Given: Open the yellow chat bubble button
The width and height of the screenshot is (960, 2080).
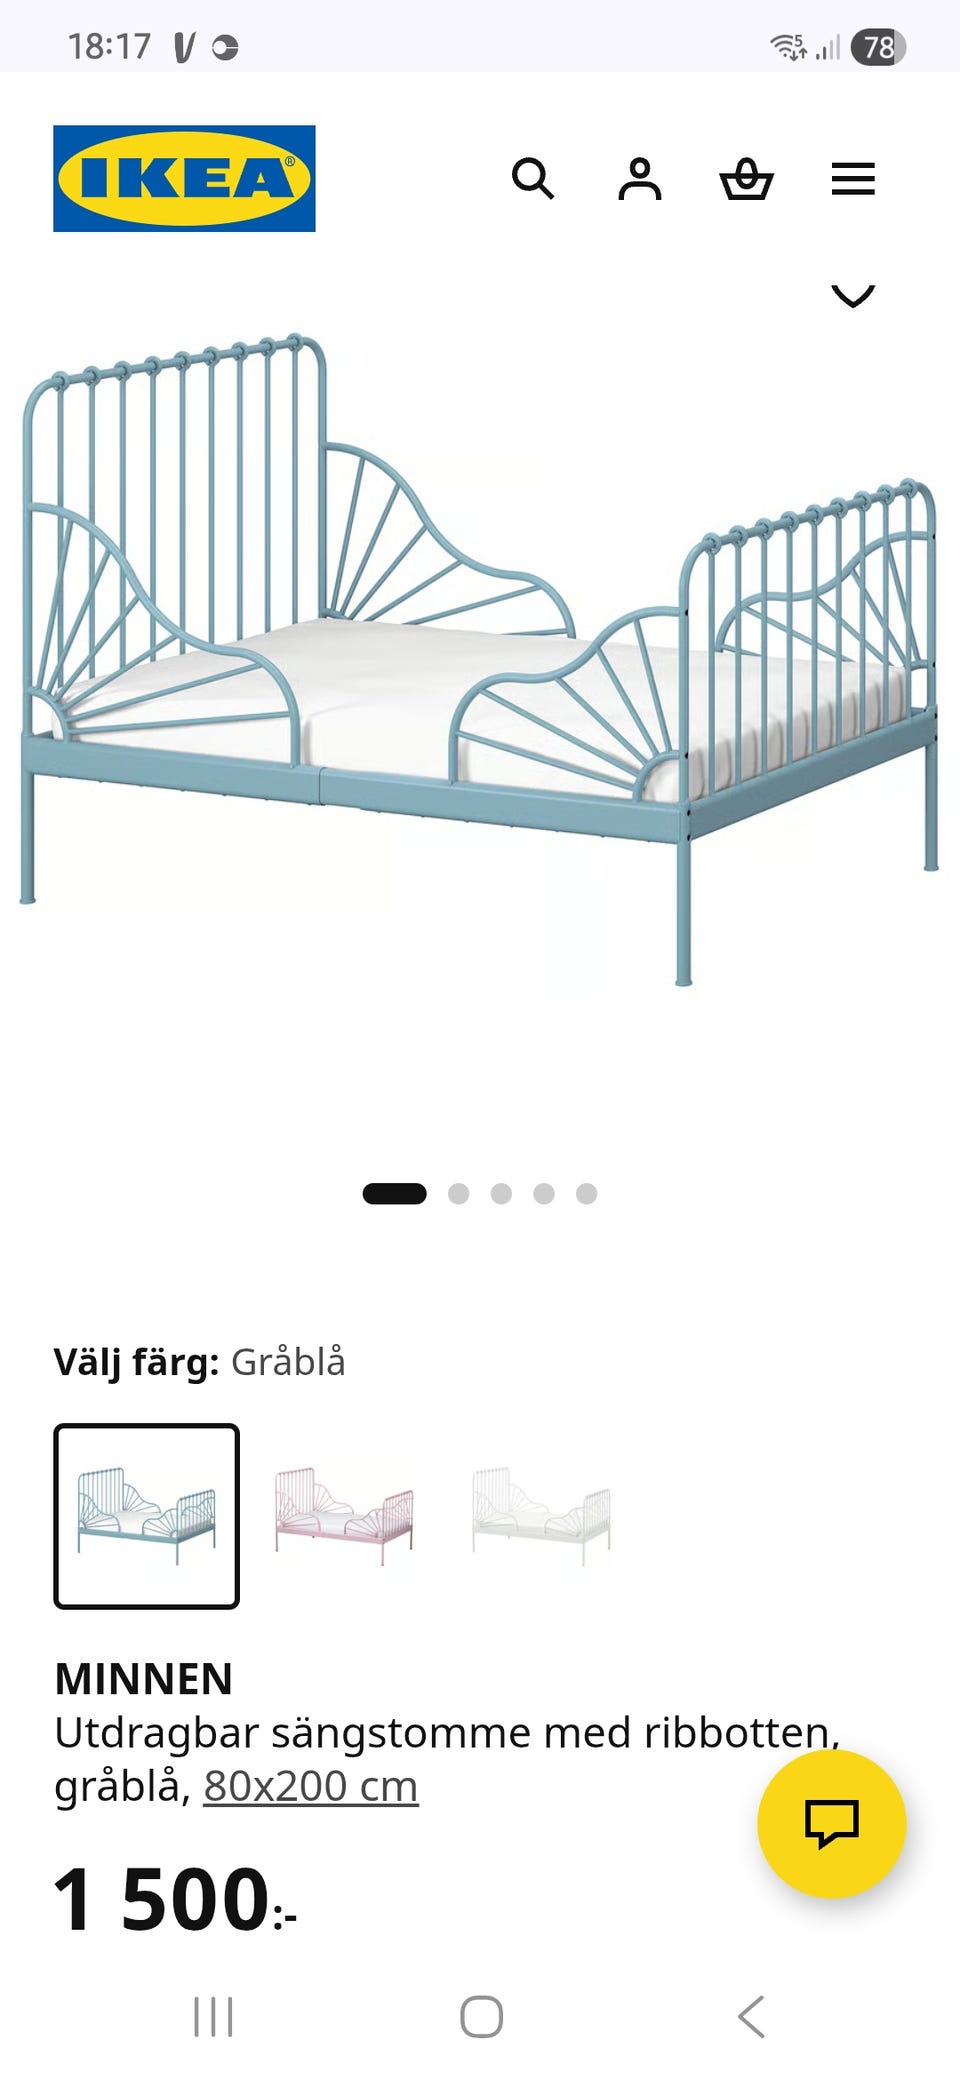Looking at the screenshot, I should pos(832,1823).
